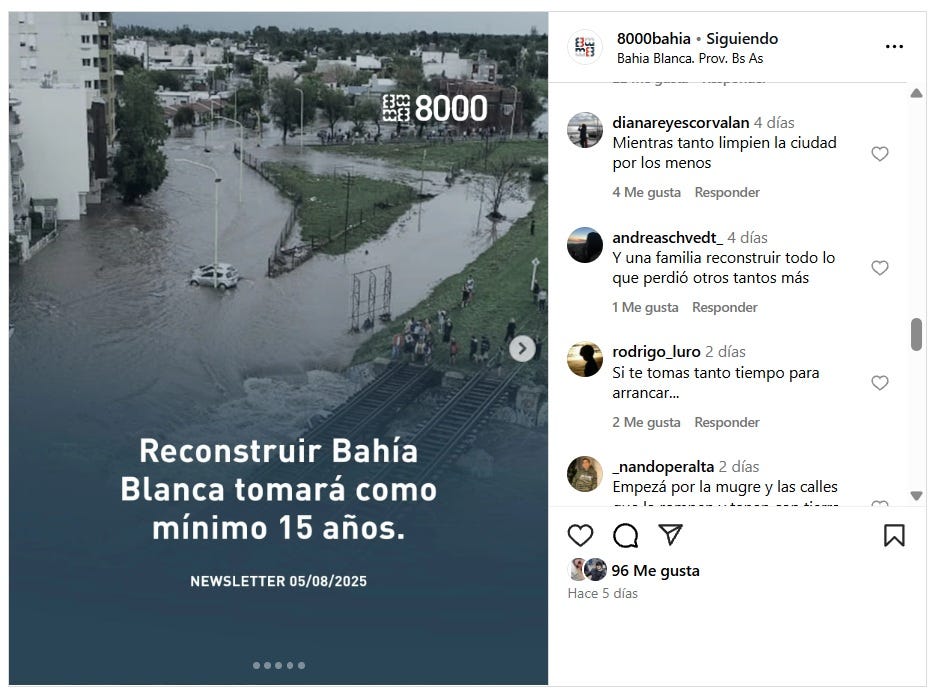Open the Bahia Blanca location link
935x694 pixels.
click(x=690, y=58)
